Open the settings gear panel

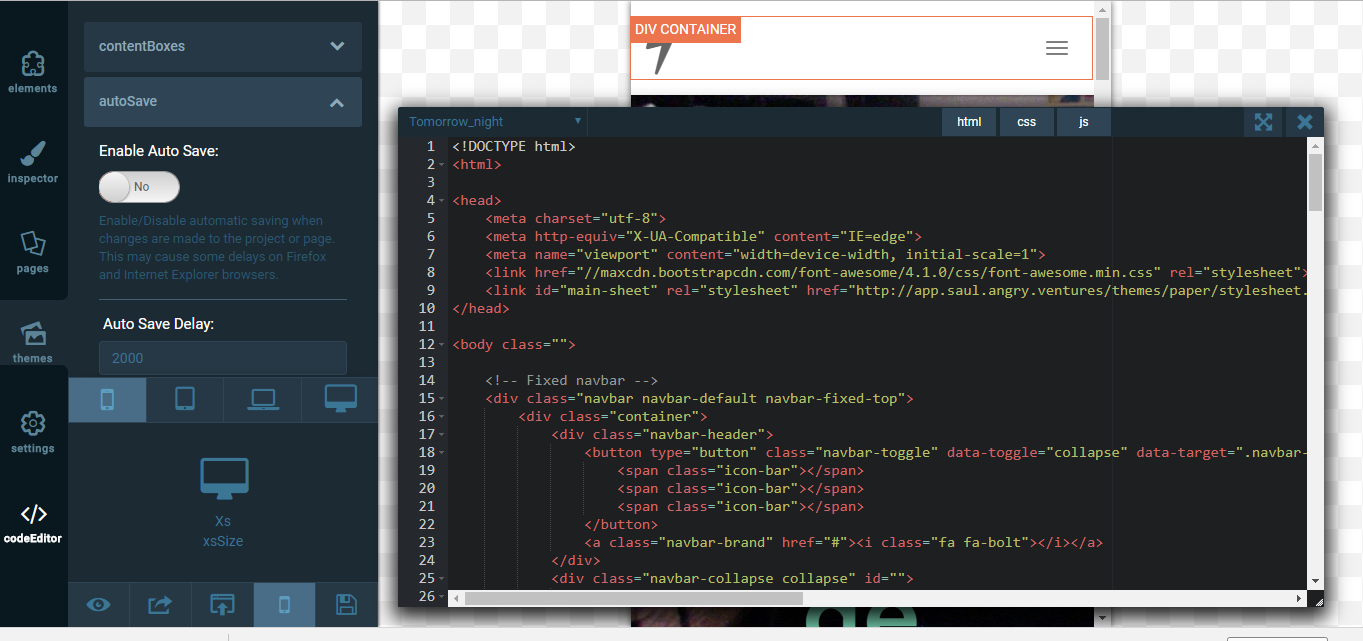33,432
